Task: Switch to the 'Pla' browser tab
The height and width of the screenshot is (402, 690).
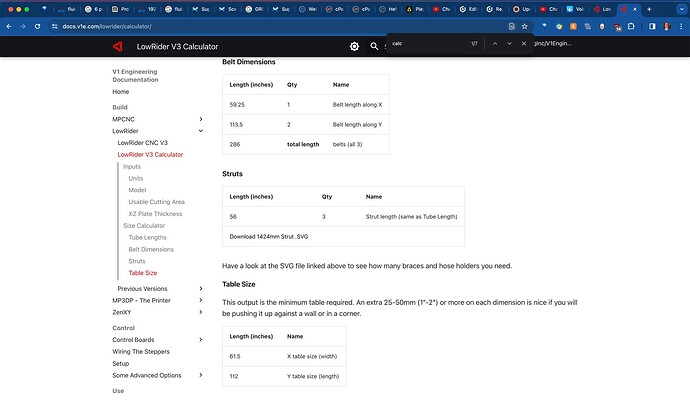Action: (414, 9)
